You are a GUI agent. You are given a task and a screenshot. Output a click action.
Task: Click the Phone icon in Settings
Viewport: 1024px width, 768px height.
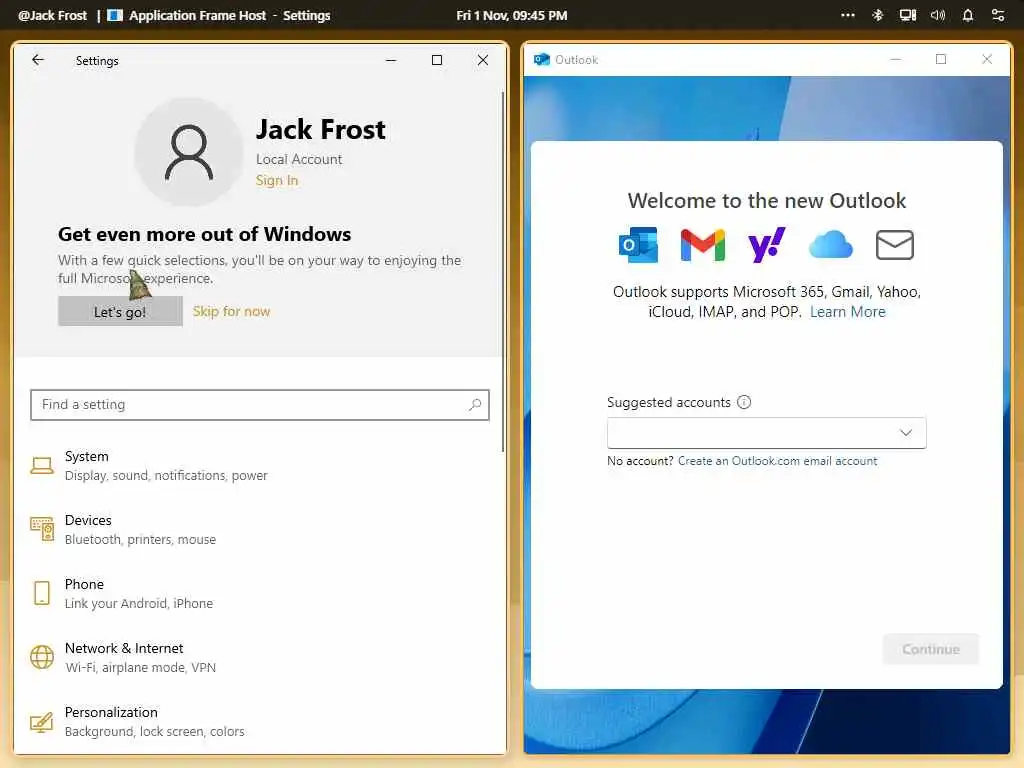point(42,593)
